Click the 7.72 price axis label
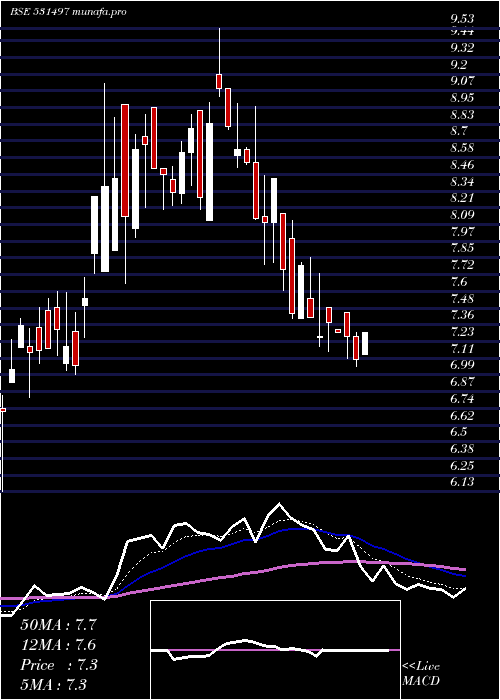 462,265
